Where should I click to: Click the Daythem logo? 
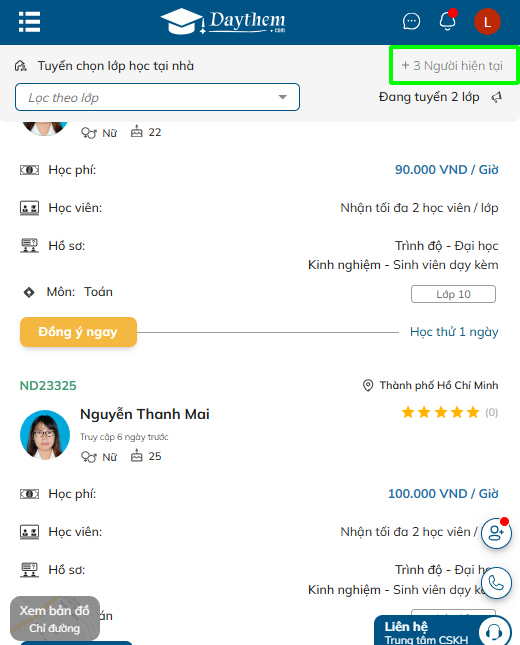[223, 21]
